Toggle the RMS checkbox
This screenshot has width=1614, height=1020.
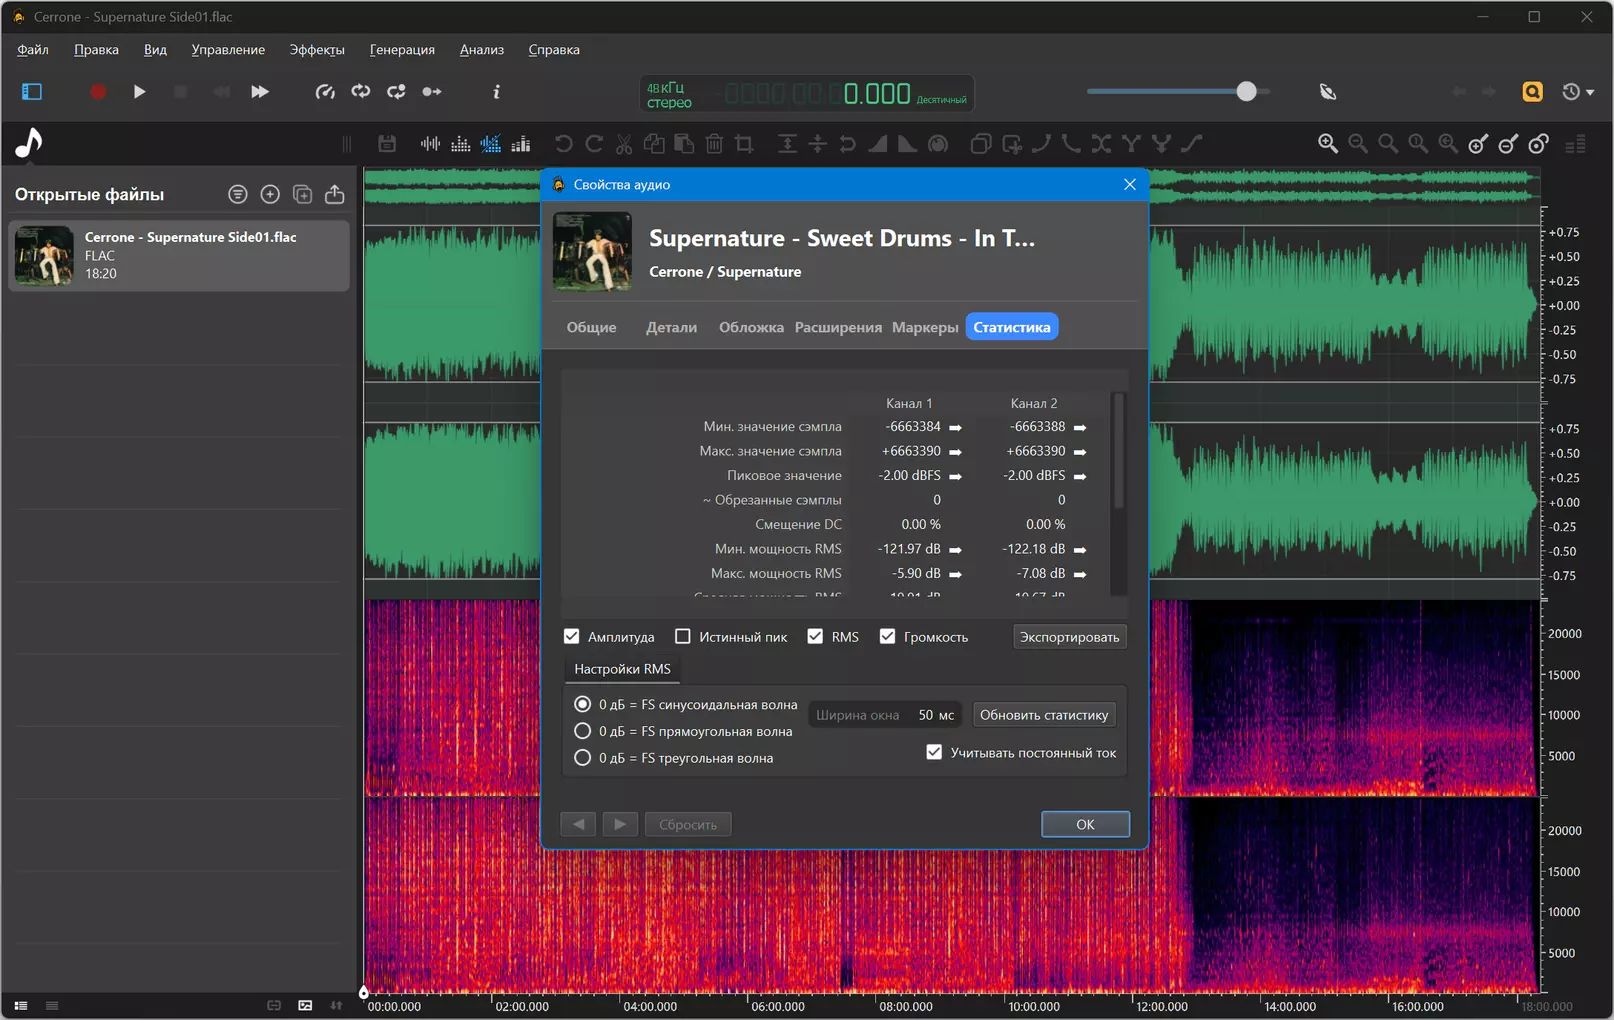click(815, 636)
